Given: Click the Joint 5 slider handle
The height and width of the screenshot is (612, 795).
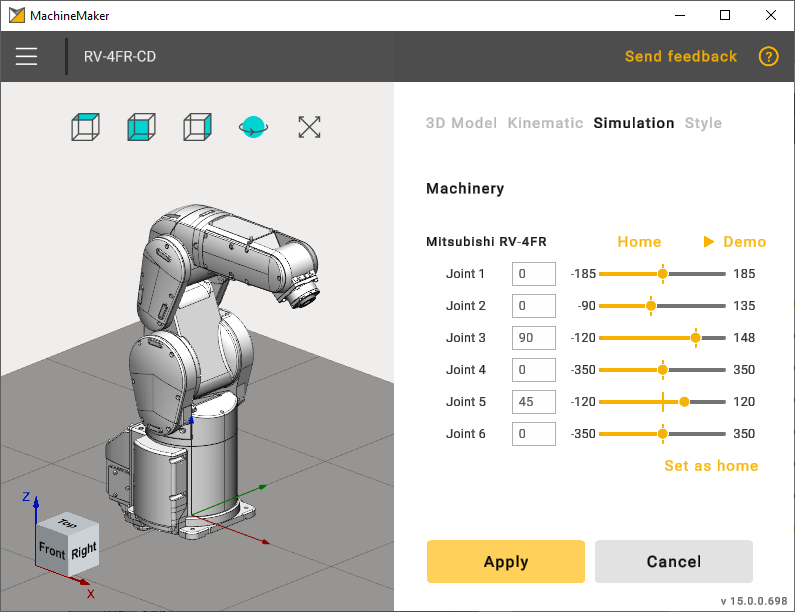Looking at the screenshot, I should 684,402.
